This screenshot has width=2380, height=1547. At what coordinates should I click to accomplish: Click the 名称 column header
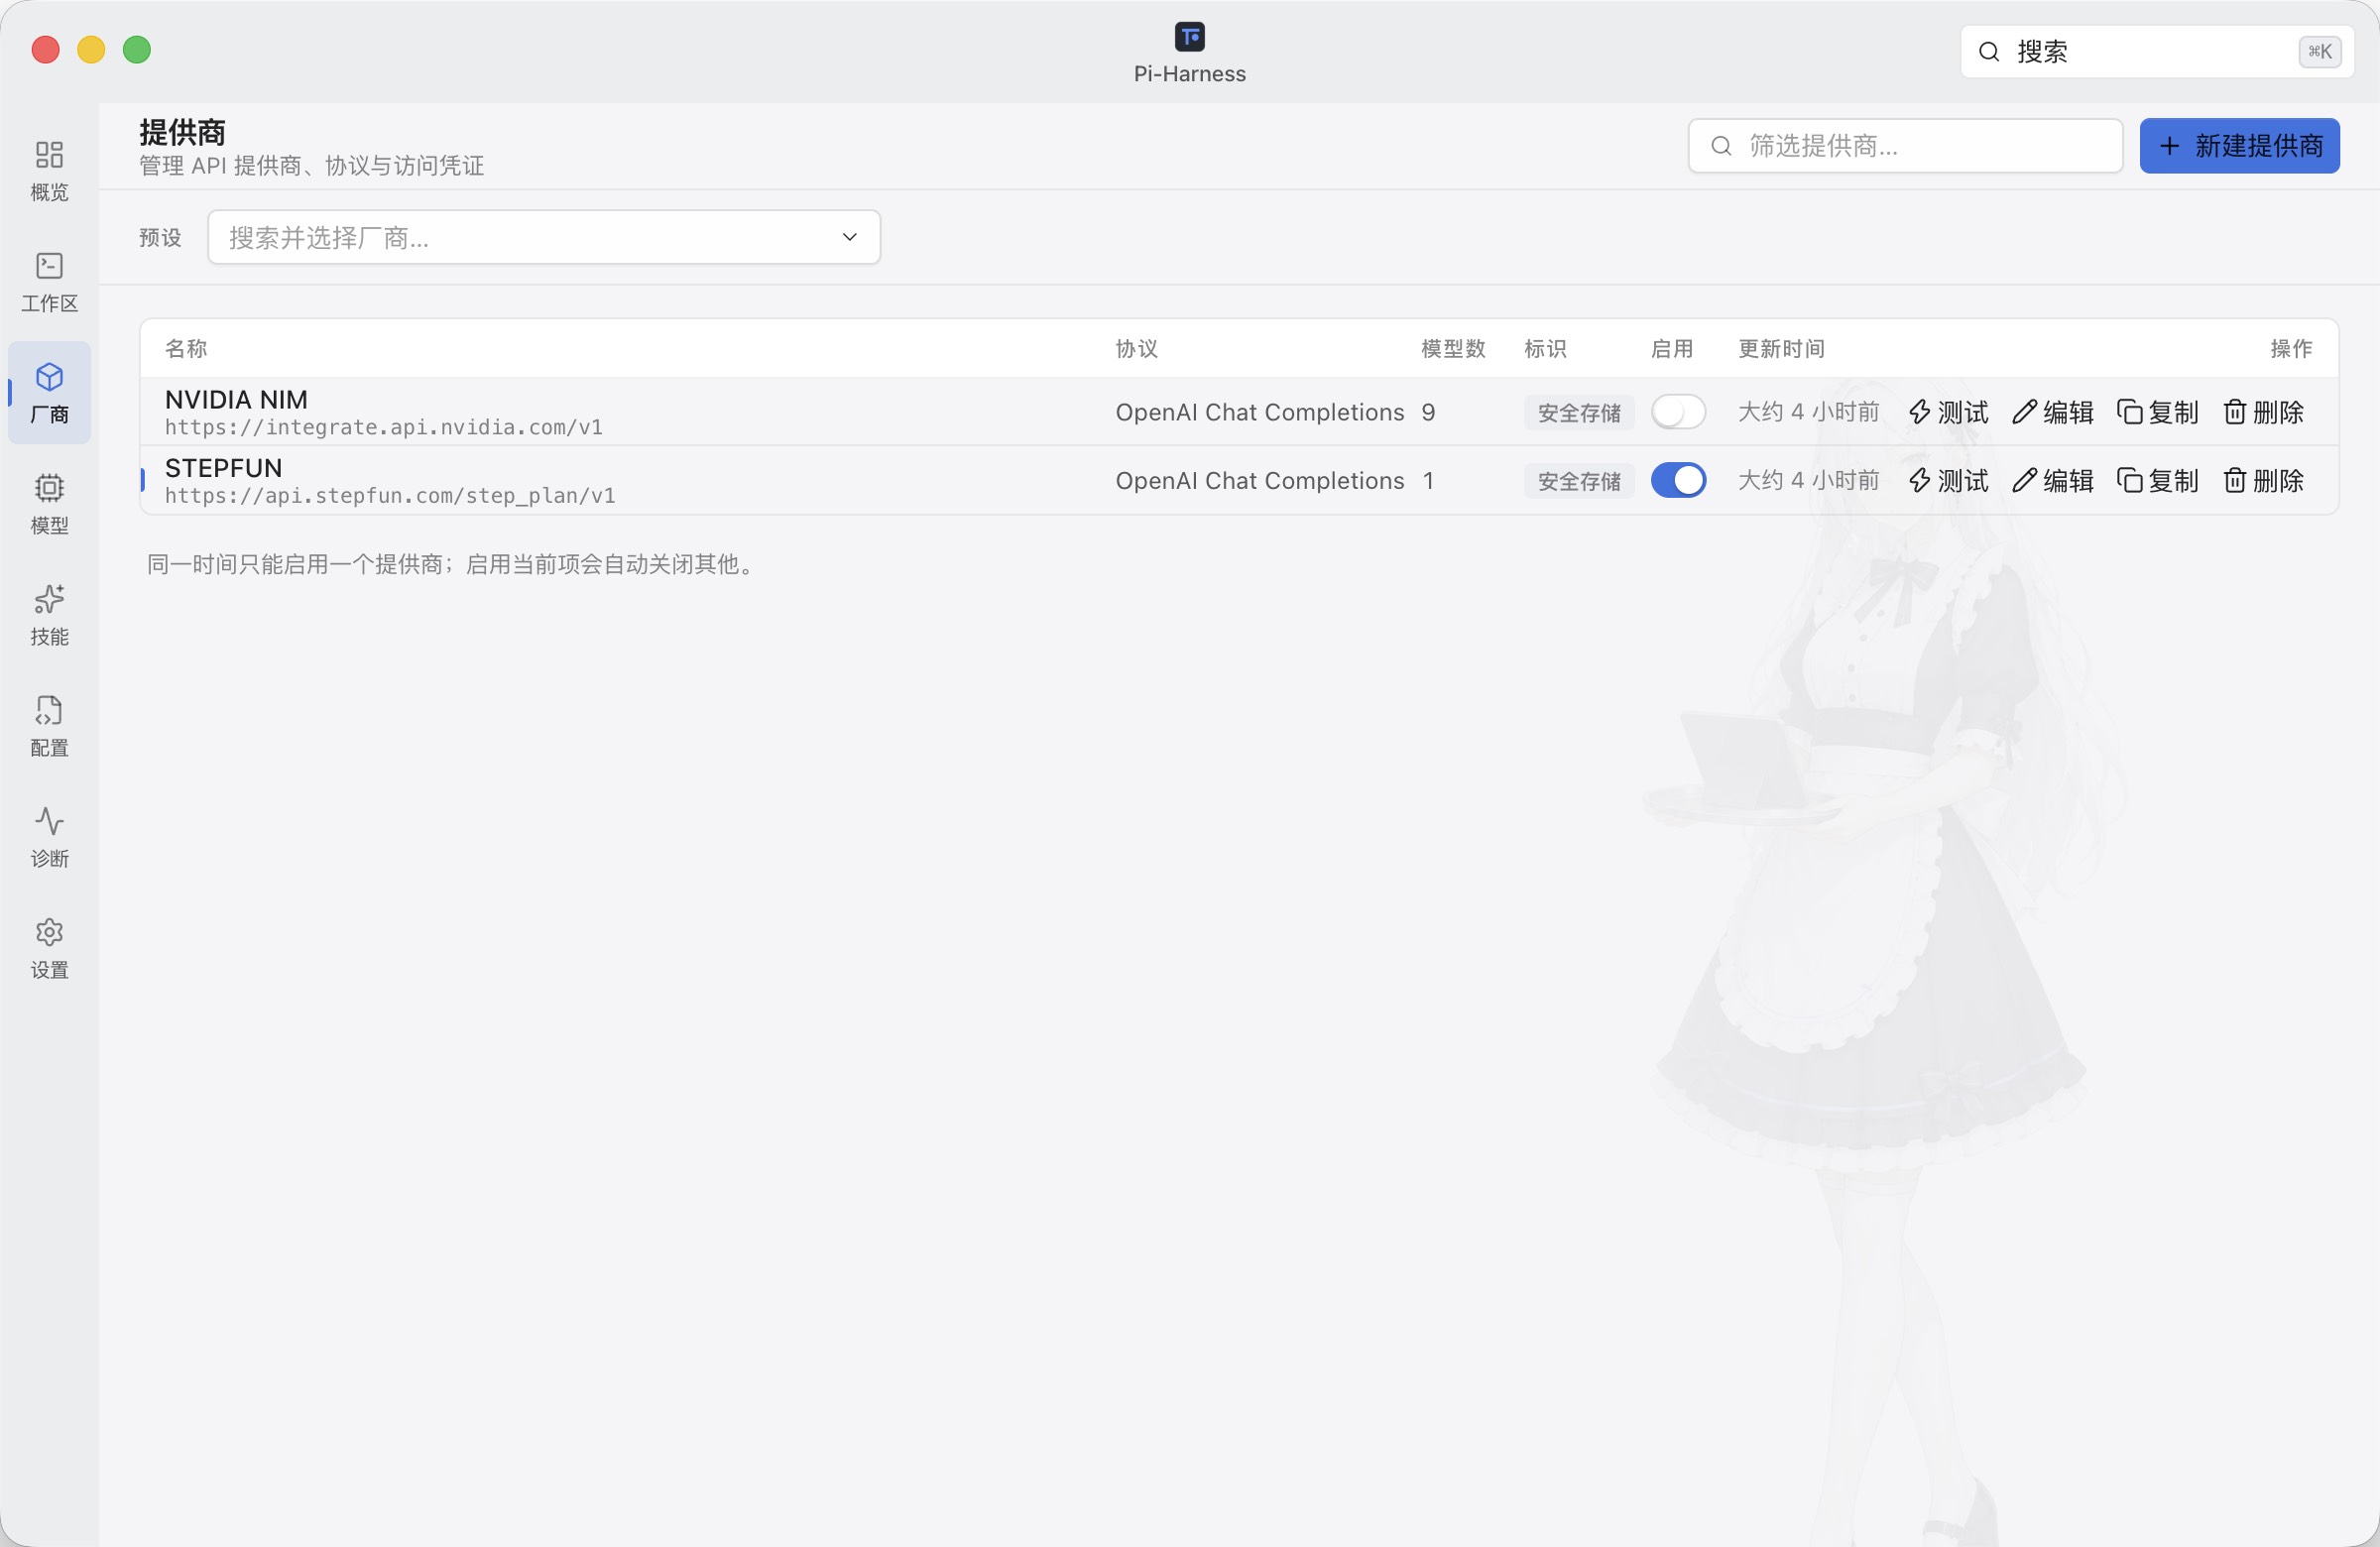[186, 348]
